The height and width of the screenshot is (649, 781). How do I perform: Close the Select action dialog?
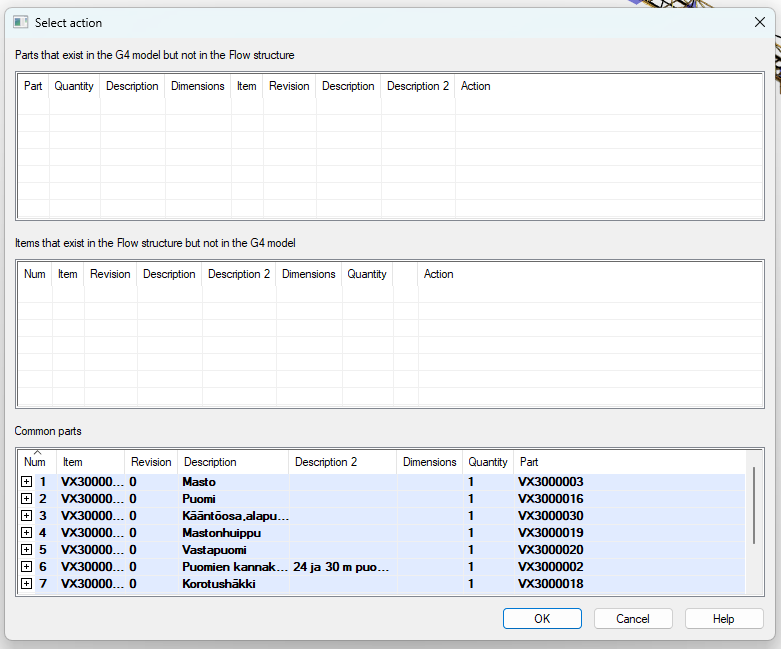coord(759,22)
